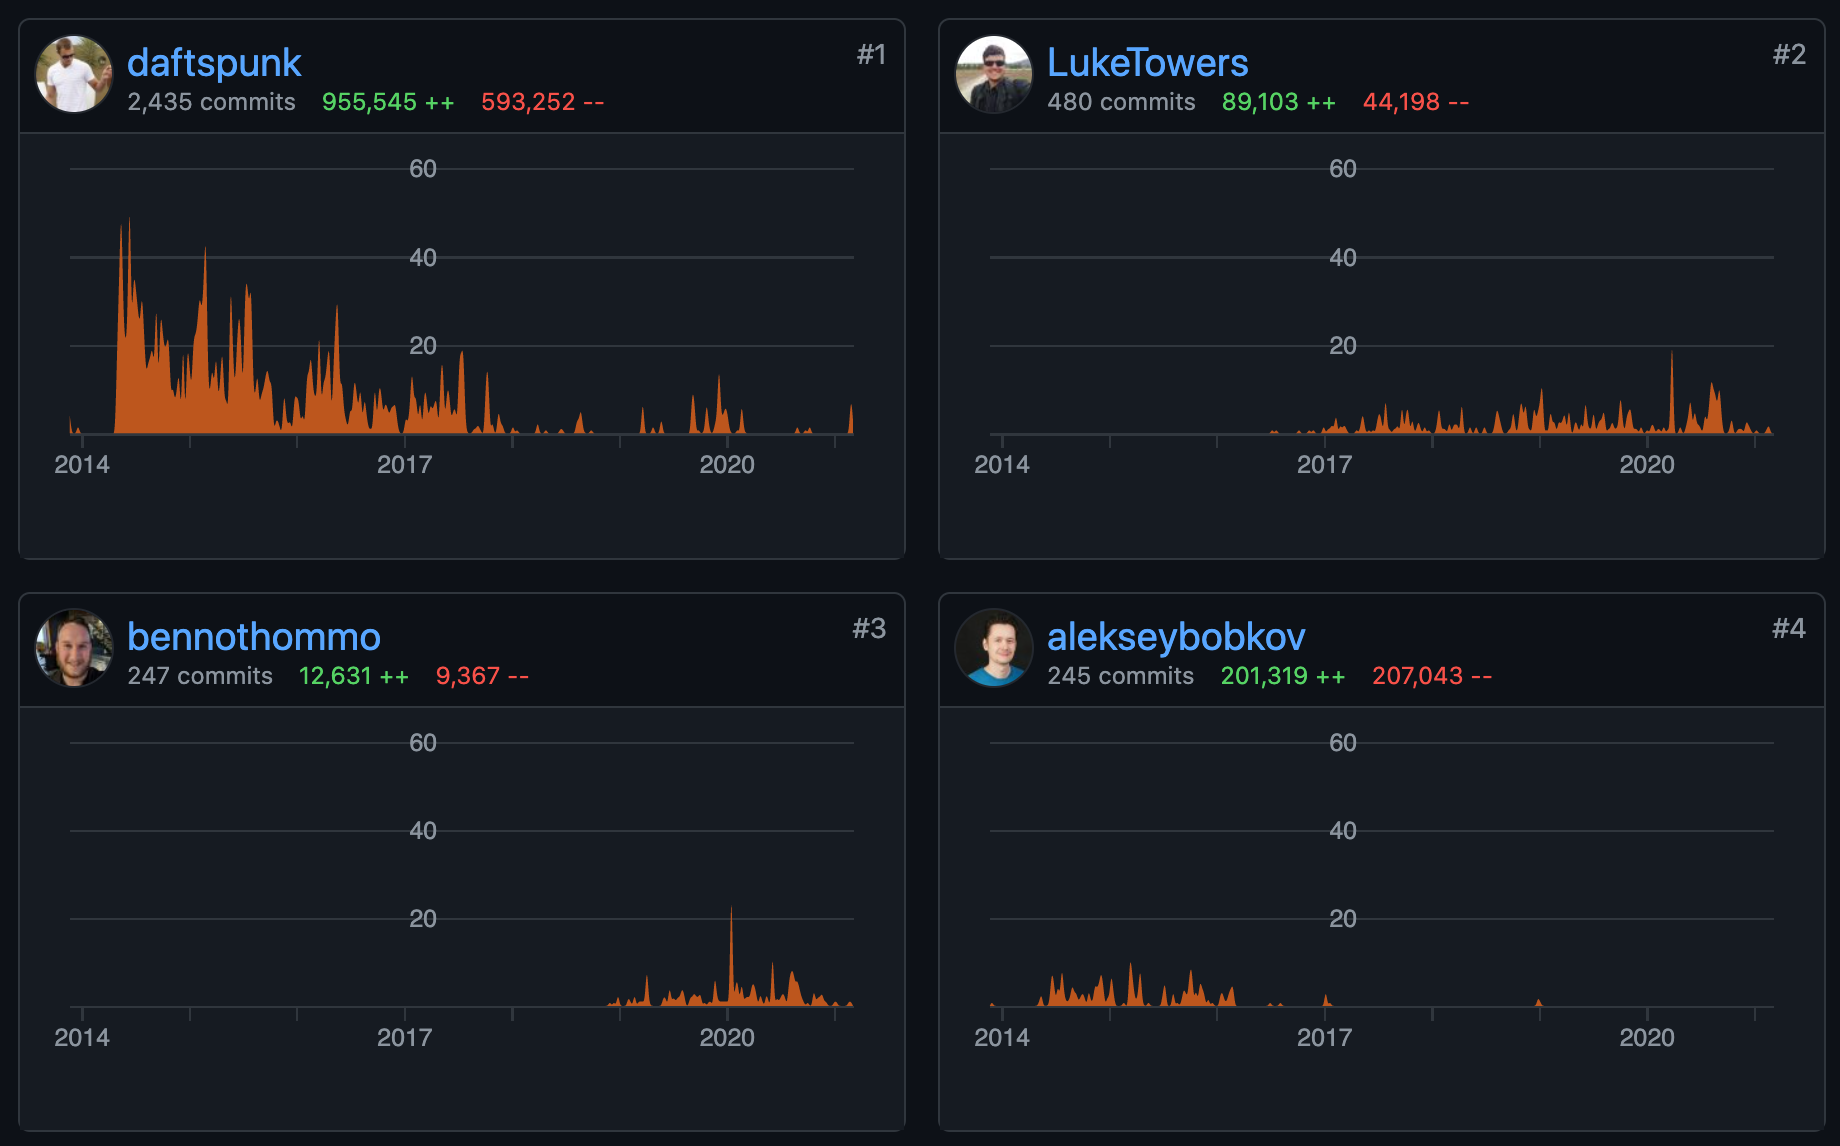The height and width of the screenshot is (1146, 1840).
Task: Click bennothommo's profile avatar
Action: click(x=74, y=648)
